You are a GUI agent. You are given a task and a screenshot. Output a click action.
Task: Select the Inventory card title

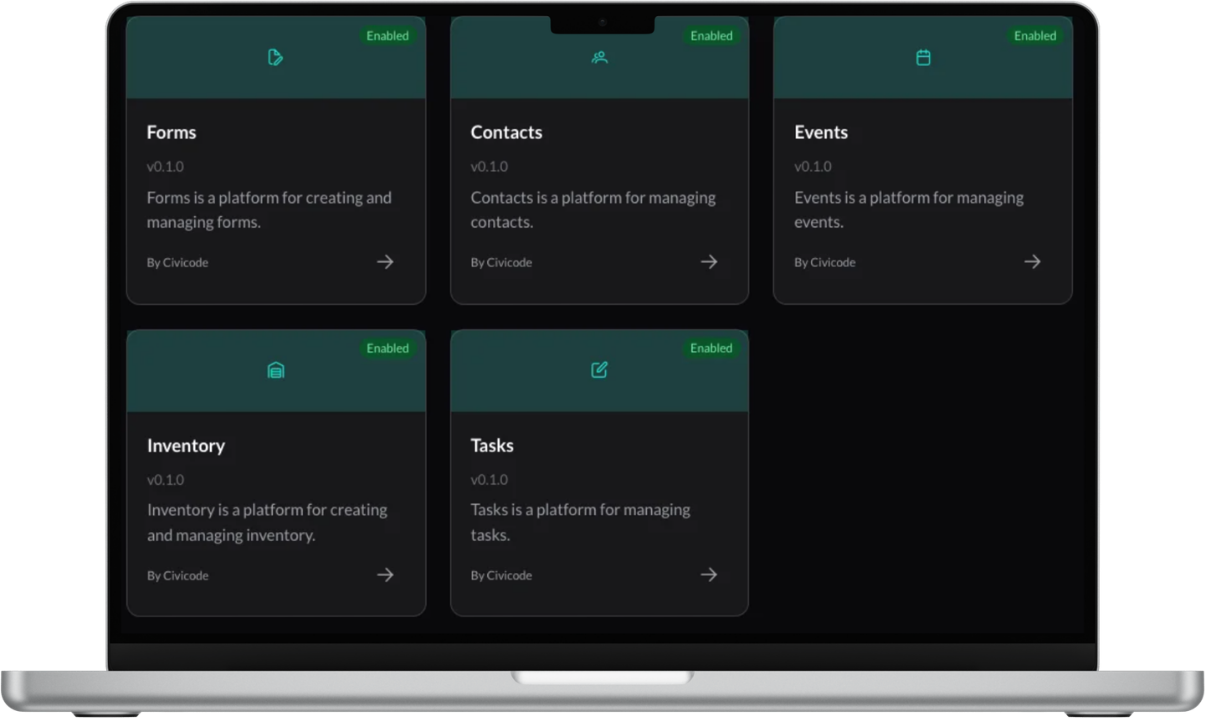(186, 446)
